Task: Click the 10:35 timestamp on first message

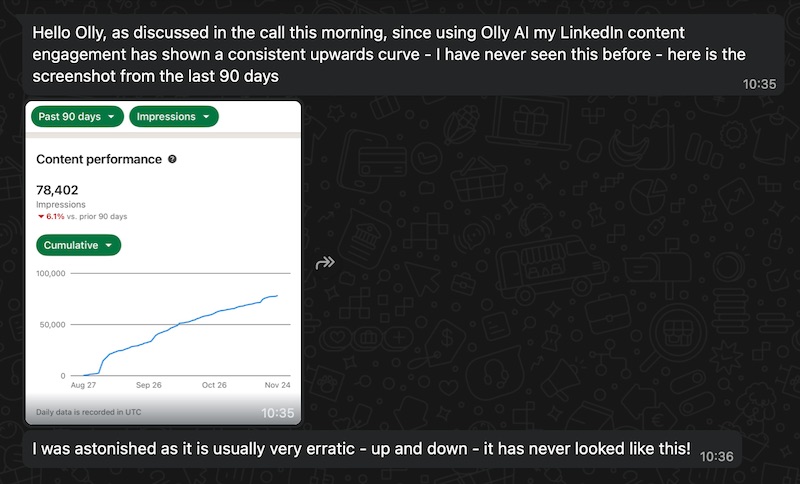Action: point(759,84)
